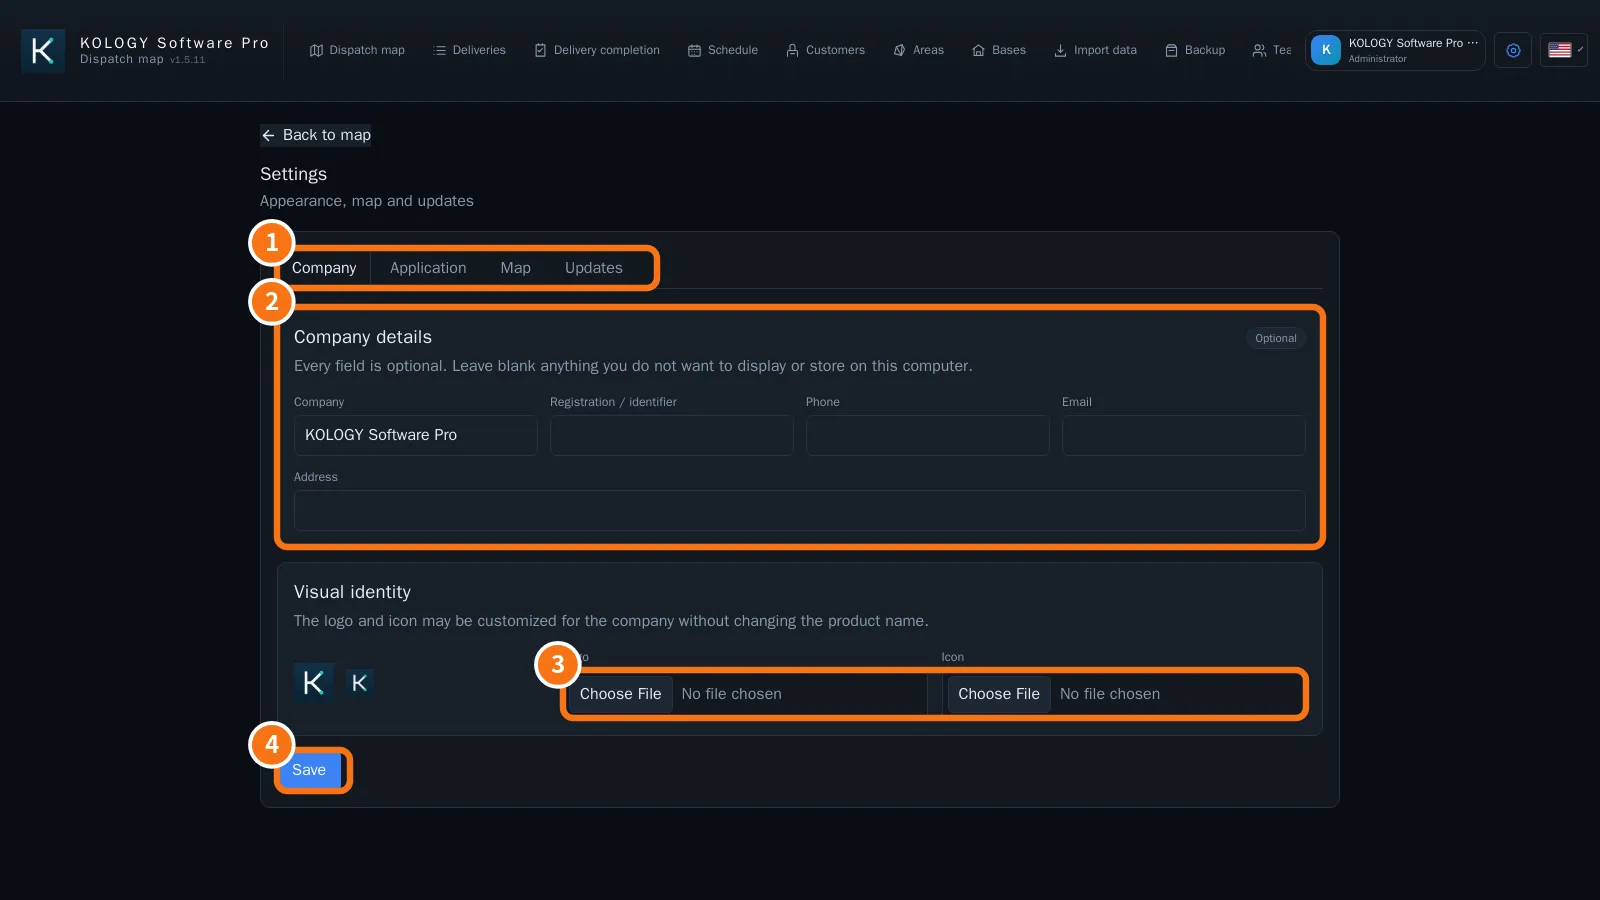Click the Back to map link
Screen dimensions: 1600x900
[x=316, y=135]
